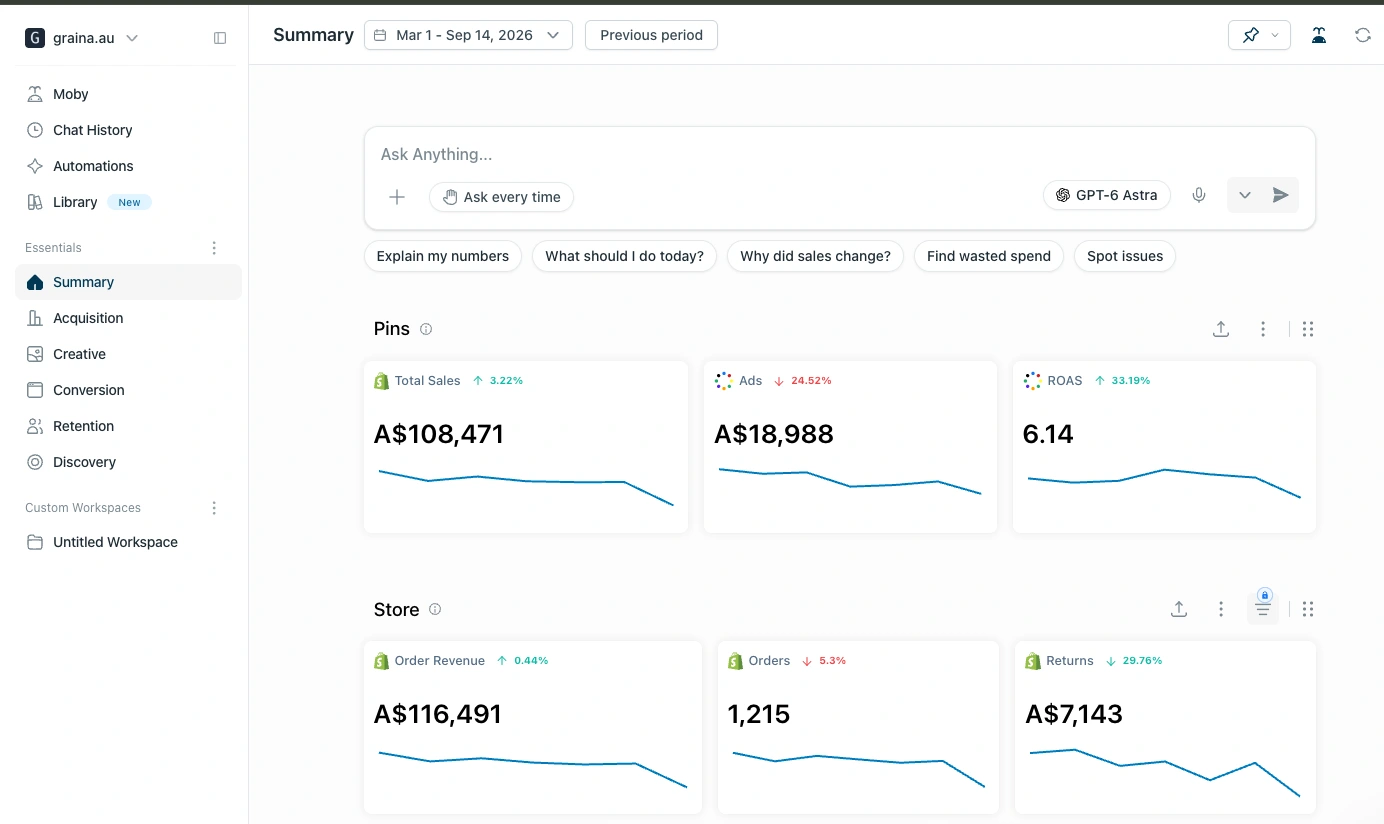Open Untitled Workspace
Image resolution: width=1384 pixels, height=824 pixels.
(x=128, y=542)
